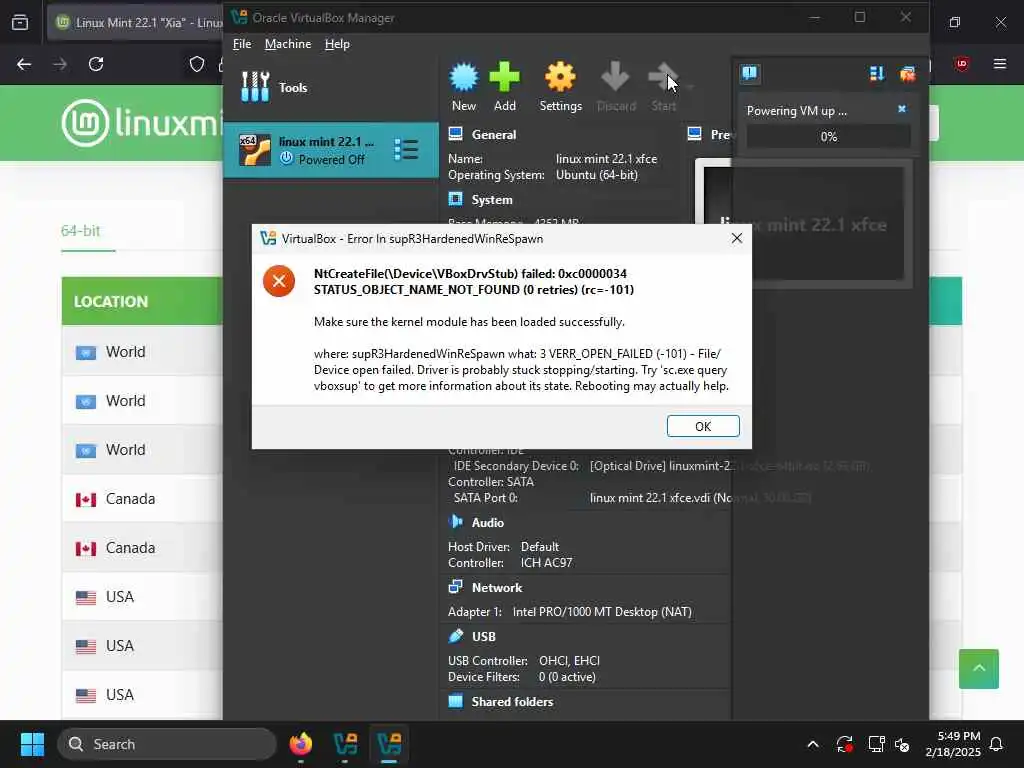Click the Preview section monitor icon

[x=695, y=134]
